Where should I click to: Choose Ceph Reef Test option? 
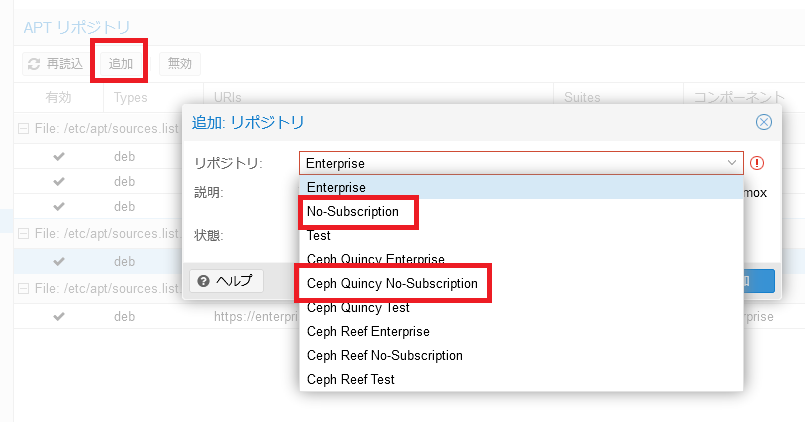pos(521,379)
